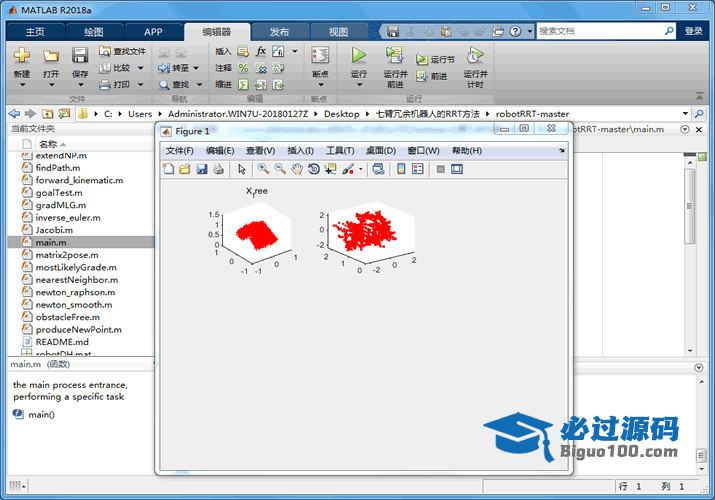Toggle Zoom In tool in figure toolbar

pos(263,169)
